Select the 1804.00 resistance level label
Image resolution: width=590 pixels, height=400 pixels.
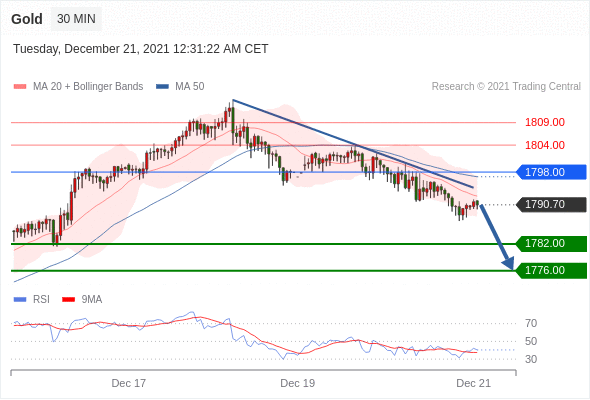(545, 145)
